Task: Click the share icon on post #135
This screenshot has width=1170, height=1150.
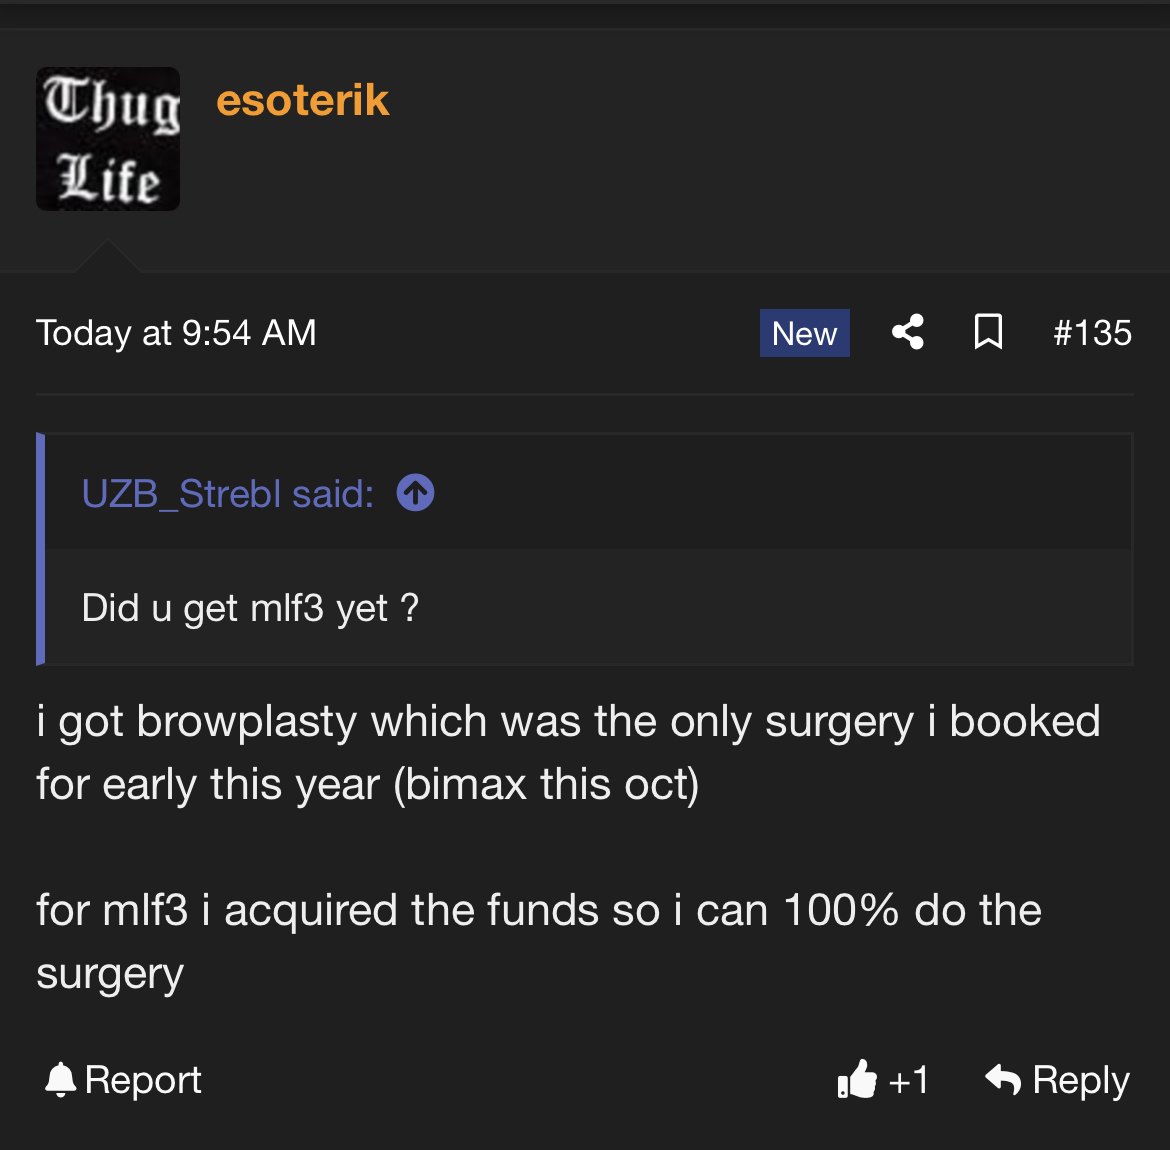Action: (x=907, y=332)
